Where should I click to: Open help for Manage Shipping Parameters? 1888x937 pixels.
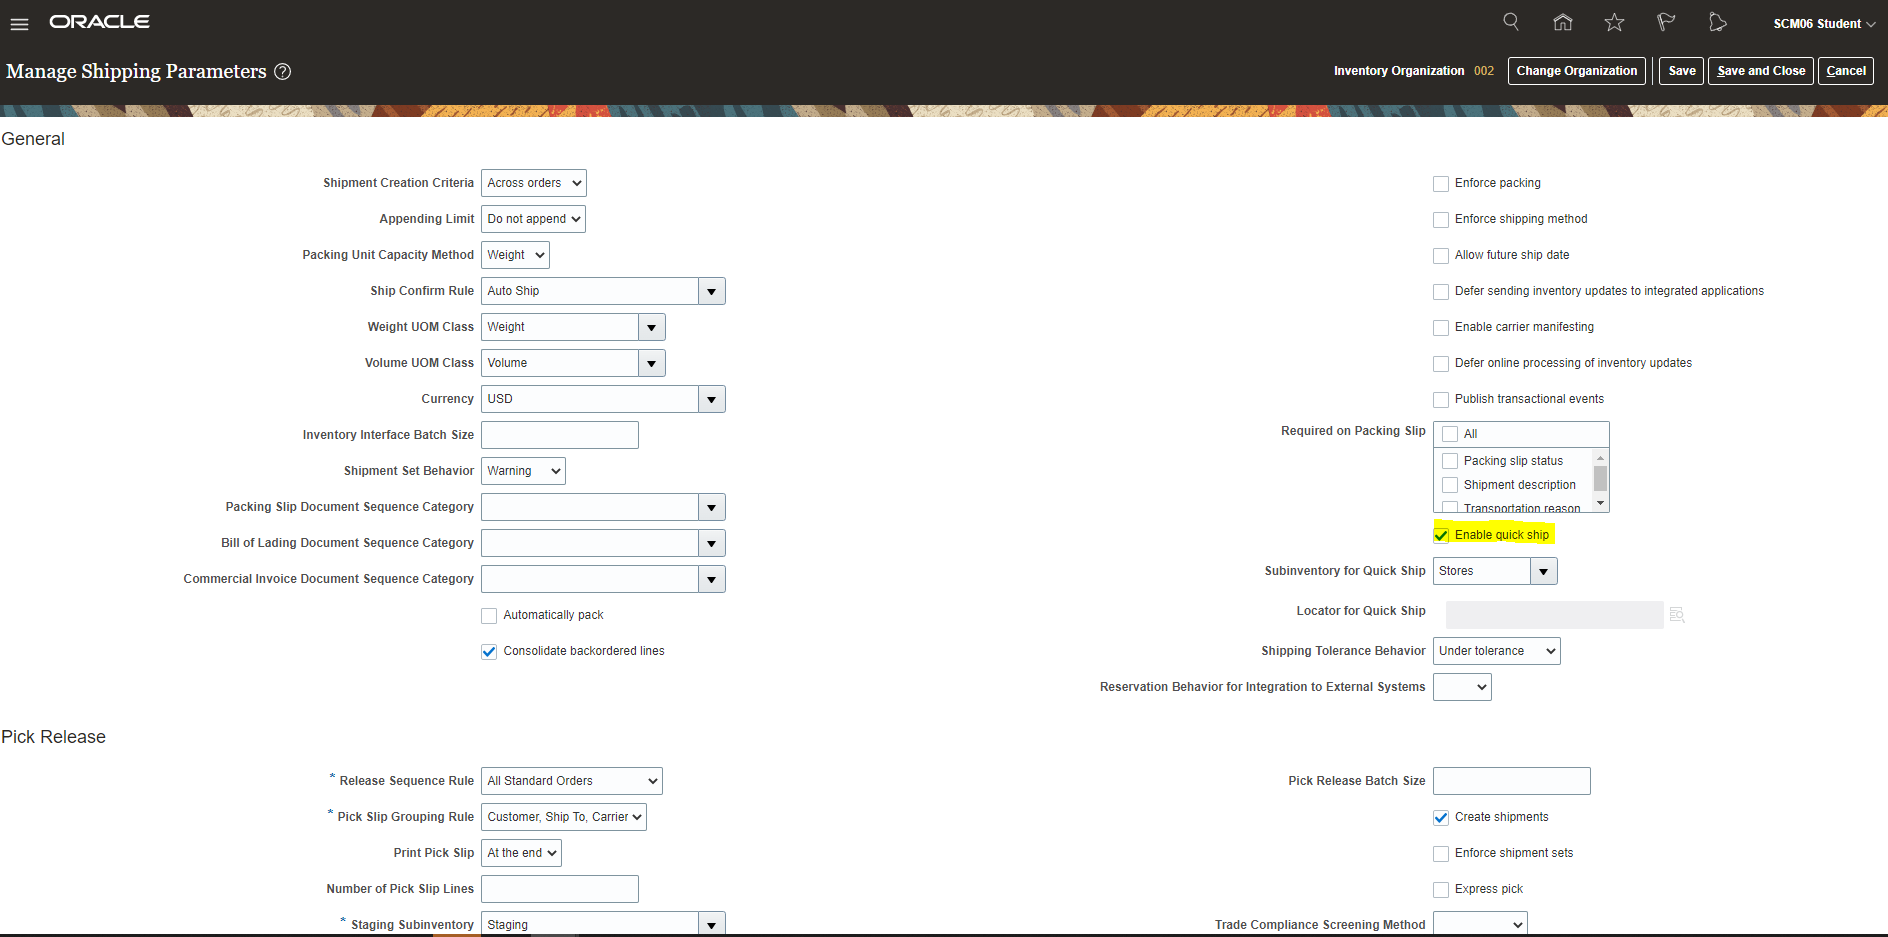pos(283,71)
